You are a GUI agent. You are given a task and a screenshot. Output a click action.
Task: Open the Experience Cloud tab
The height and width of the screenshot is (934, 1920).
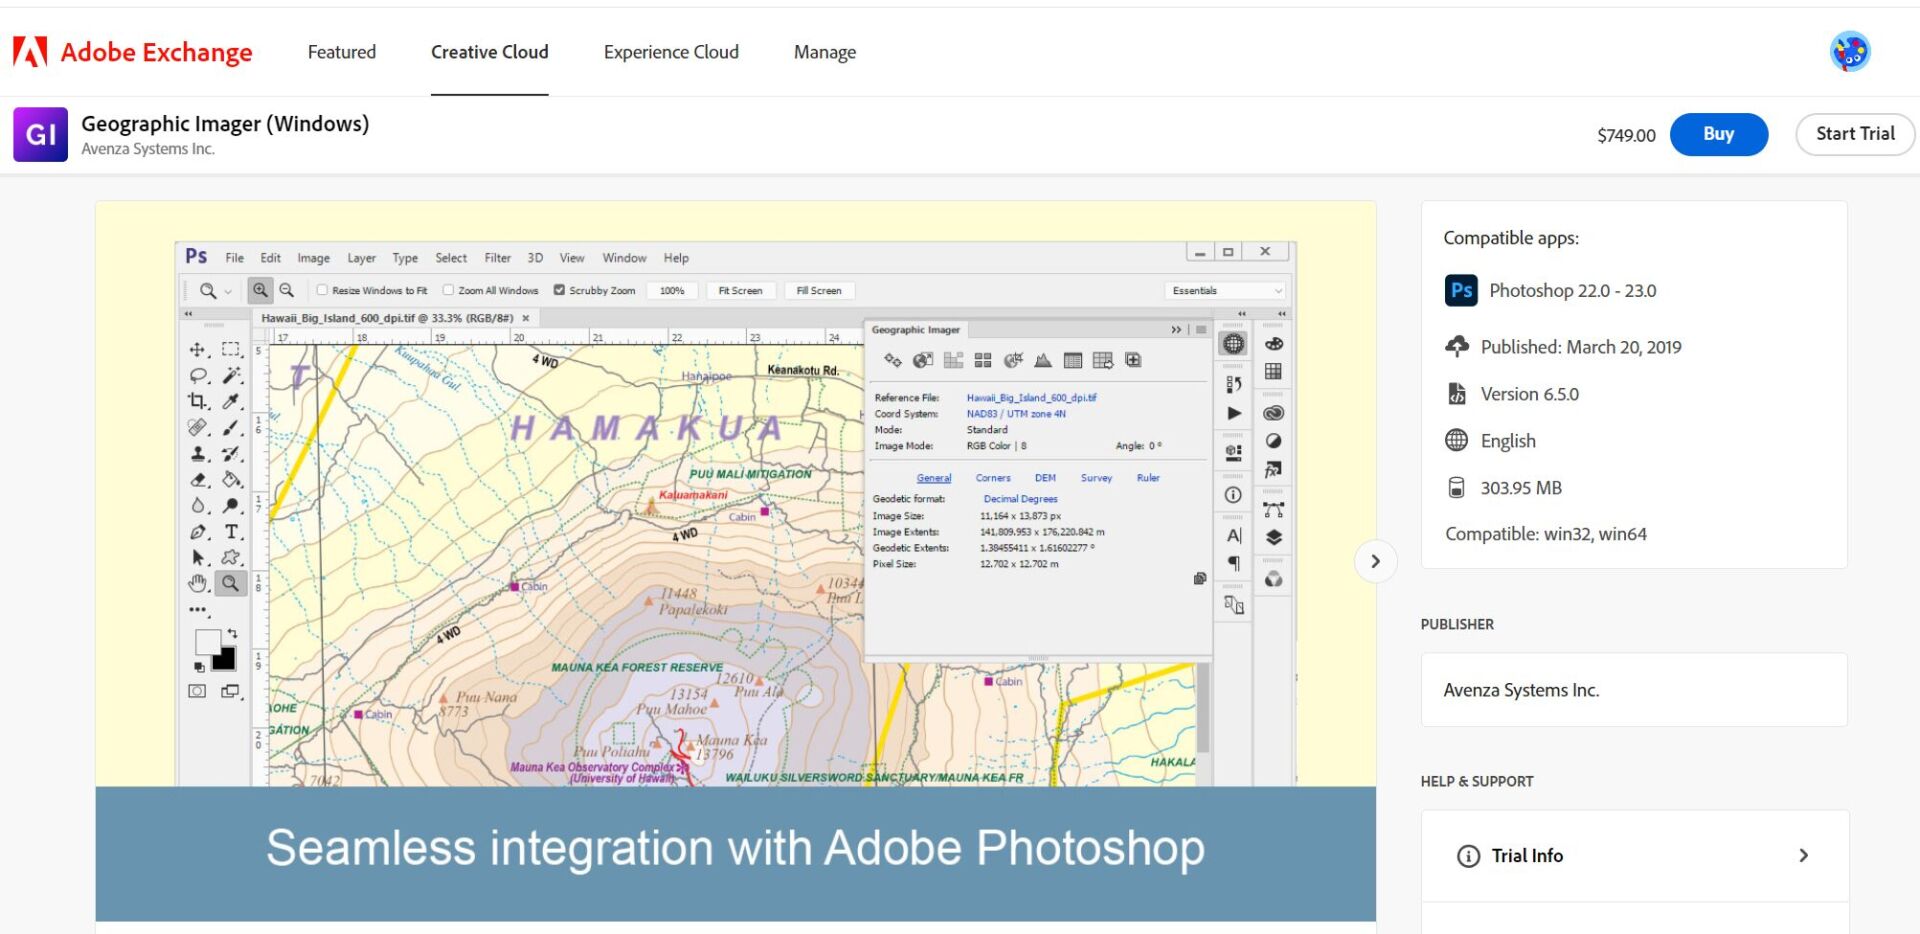(671, 52)
